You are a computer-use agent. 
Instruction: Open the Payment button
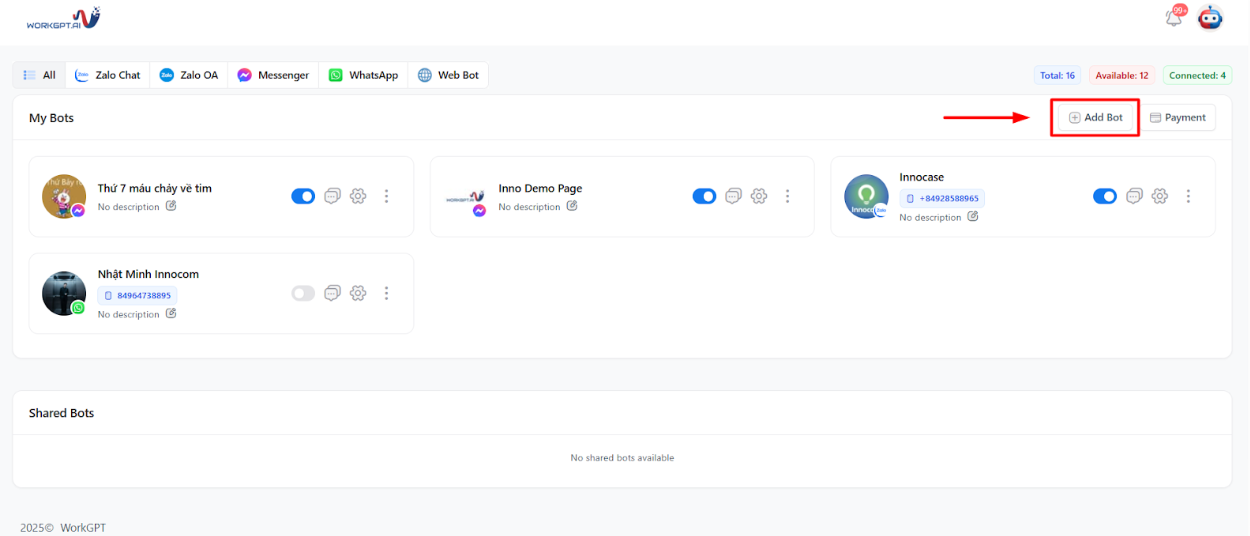(1178, 117)
